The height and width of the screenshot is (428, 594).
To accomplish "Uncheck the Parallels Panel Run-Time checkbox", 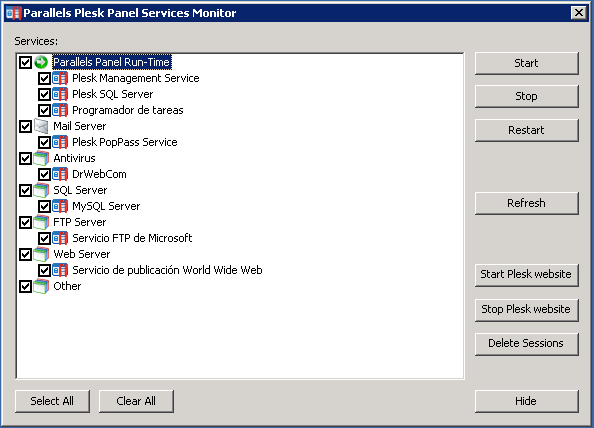I will coord(25,62).
